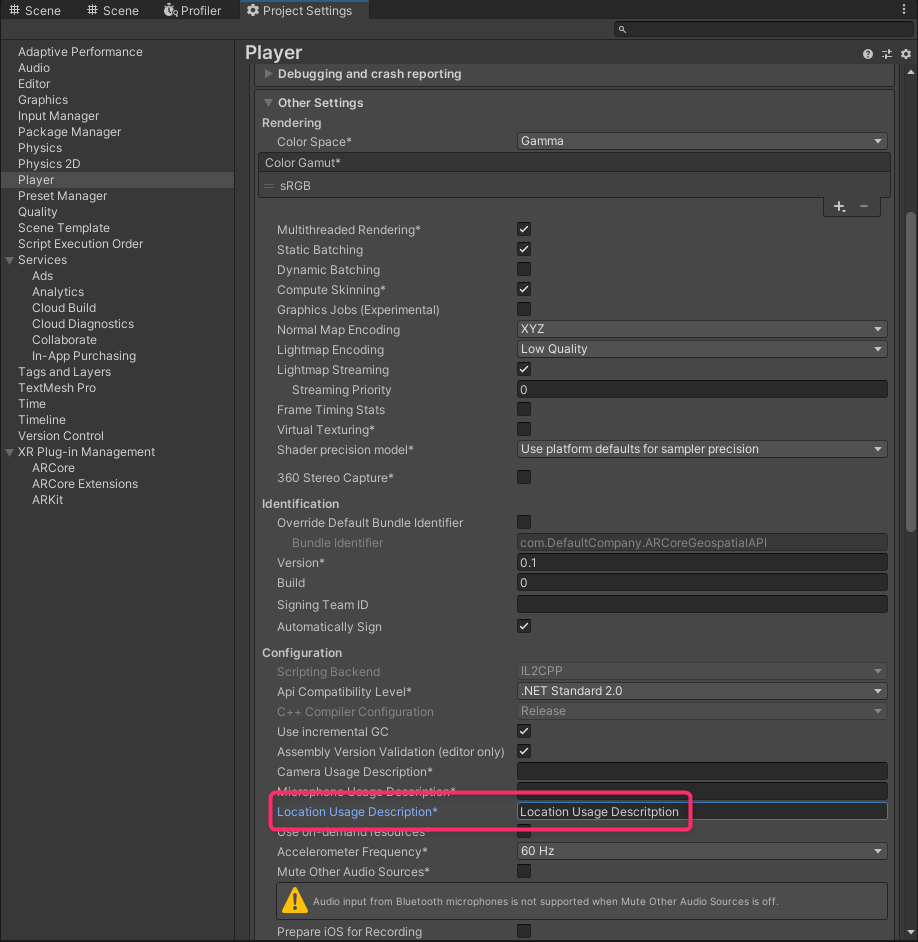Disable Multithreaded Rendering checkbox
The width and height of the screenshot is (918, 942).
coord(524,230)
